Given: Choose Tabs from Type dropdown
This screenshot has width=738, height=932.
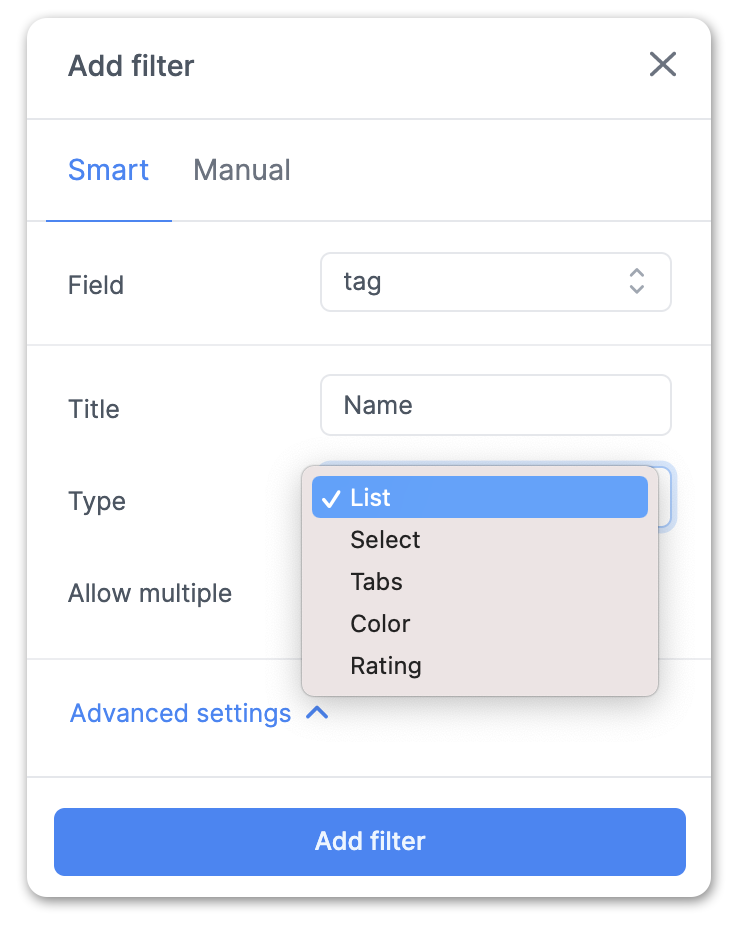Looking at the screenshot, I should (x=376, y=582).
